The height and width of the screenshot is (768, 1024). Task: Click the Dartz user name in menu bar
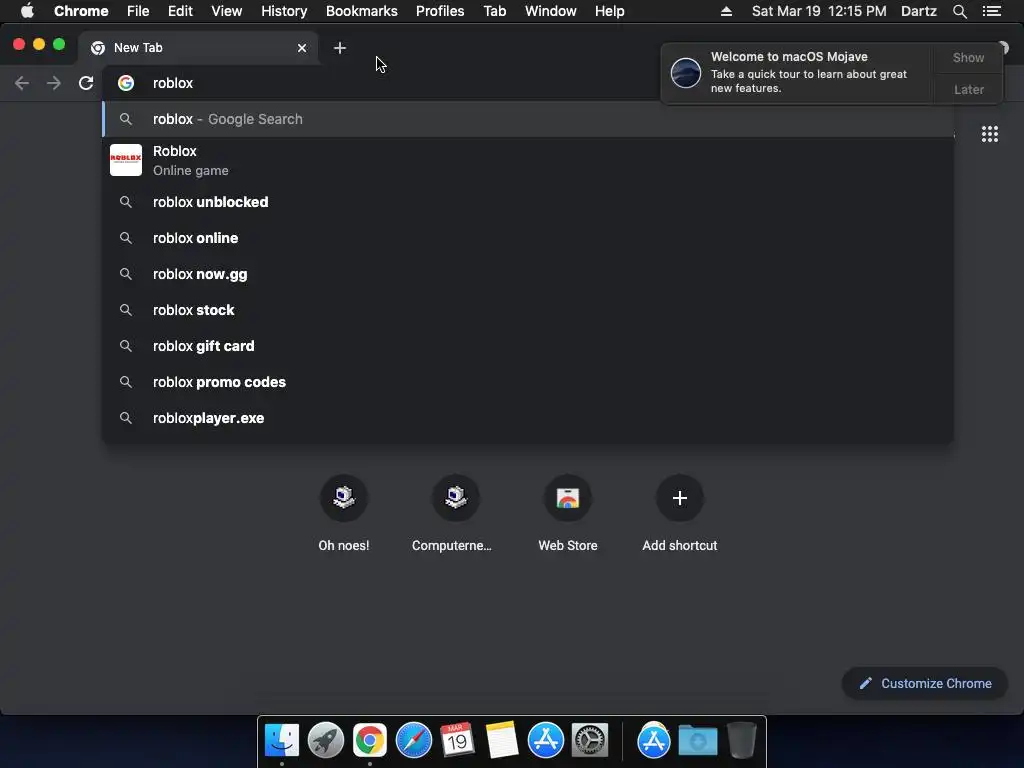918,11
